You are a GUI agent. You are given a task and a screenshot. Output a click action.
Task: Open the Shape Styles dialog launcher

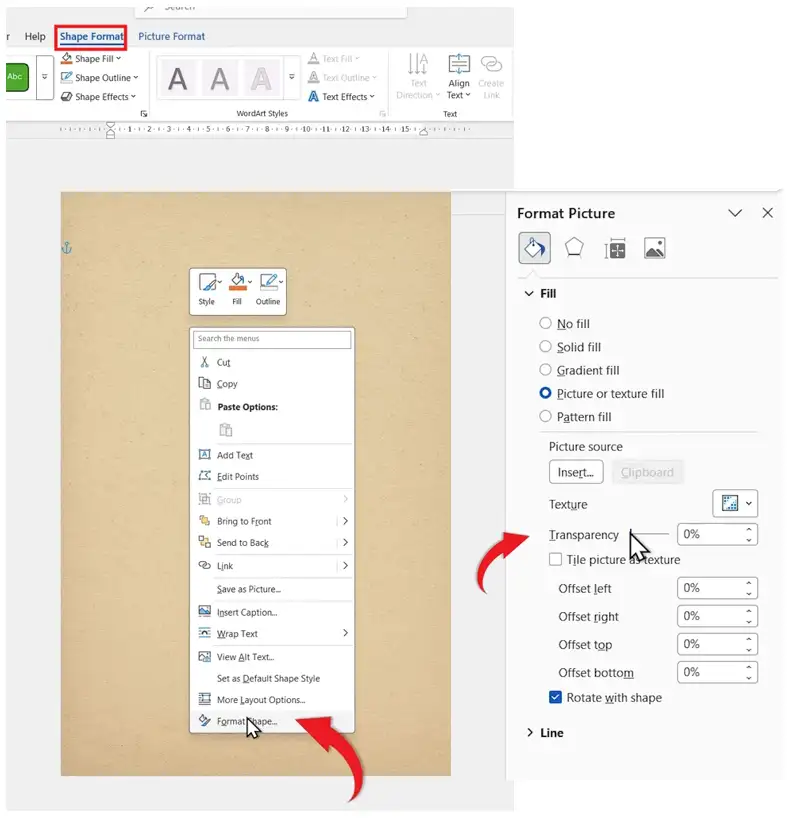(143, 114)
